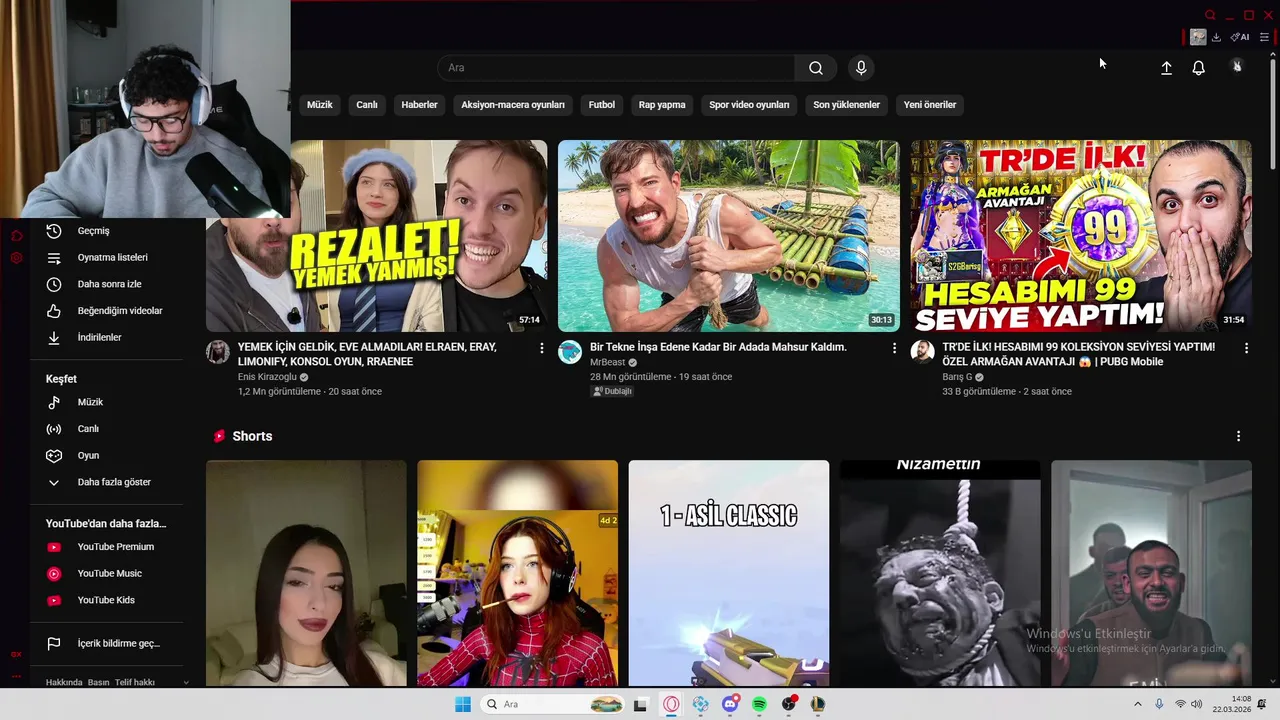Select the Müzik filter chip
Screen dimensions: 1280x720
(320, 105)
